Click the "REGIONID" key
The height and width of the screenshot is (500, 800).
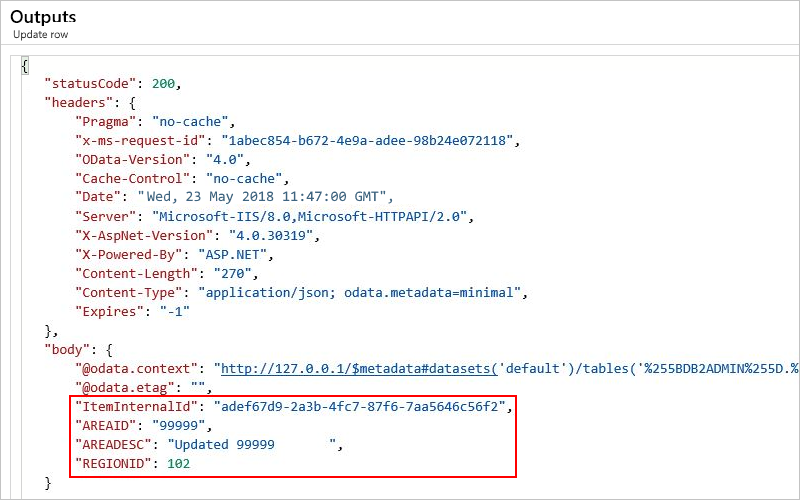(x=114, y=464)
